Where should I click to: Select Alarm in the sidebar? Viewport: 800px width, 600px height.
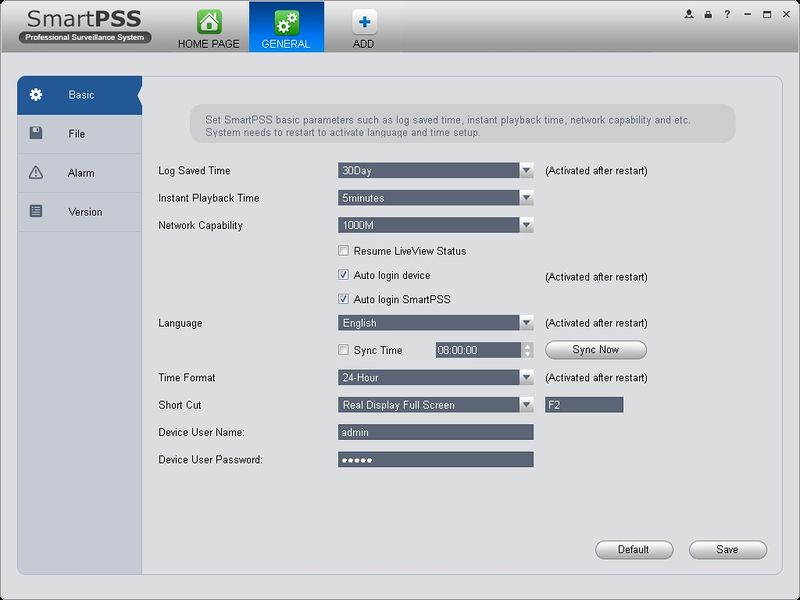(80, 173)
